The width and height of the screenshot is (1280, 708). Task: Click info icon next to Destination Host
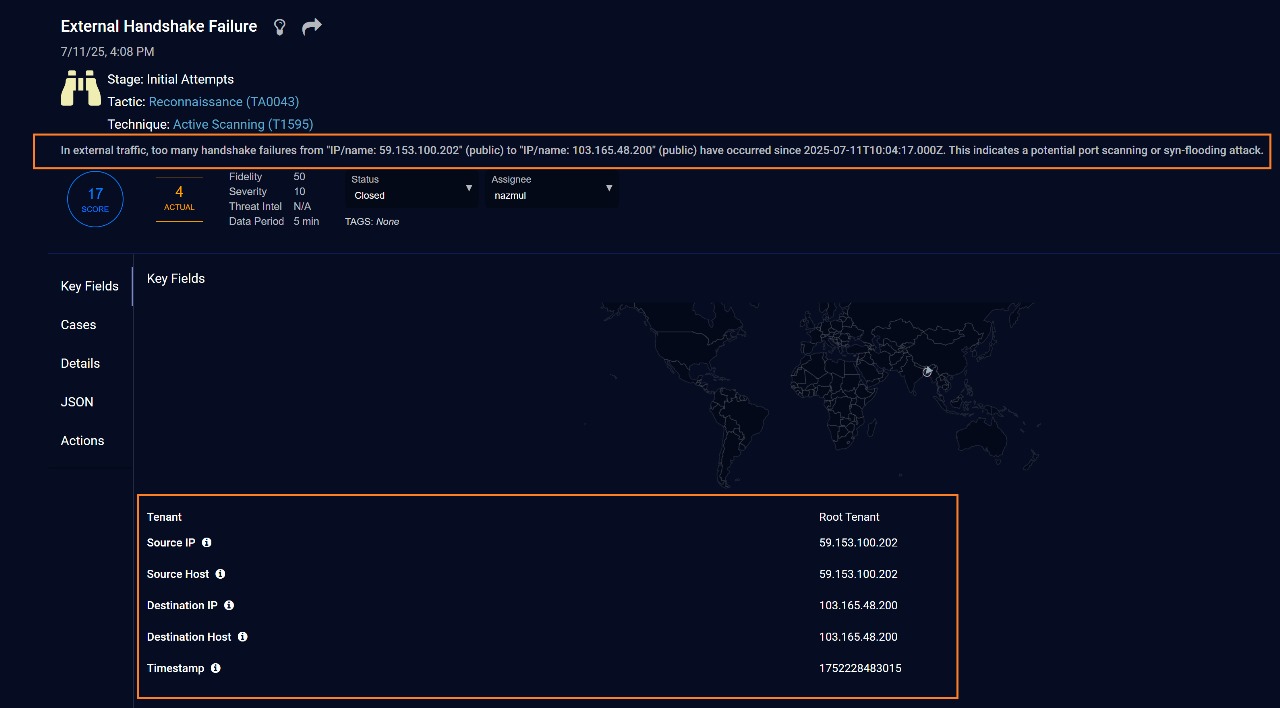pyautogui.click(x=242, y=637)
